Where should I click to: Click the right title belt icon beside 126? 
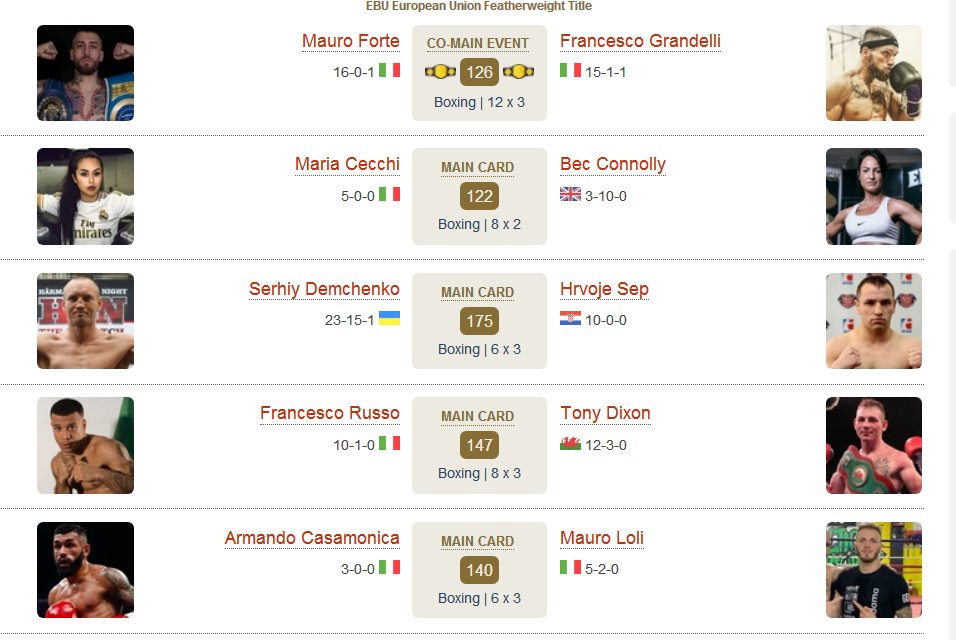tap(518, 72)
